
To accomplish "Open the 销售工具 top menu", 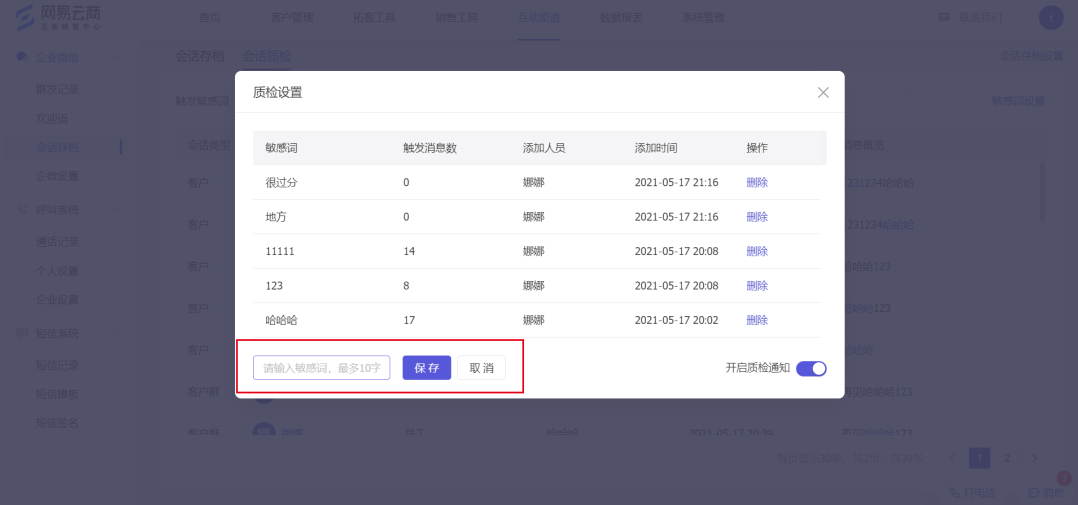I will tap(456, 18).
